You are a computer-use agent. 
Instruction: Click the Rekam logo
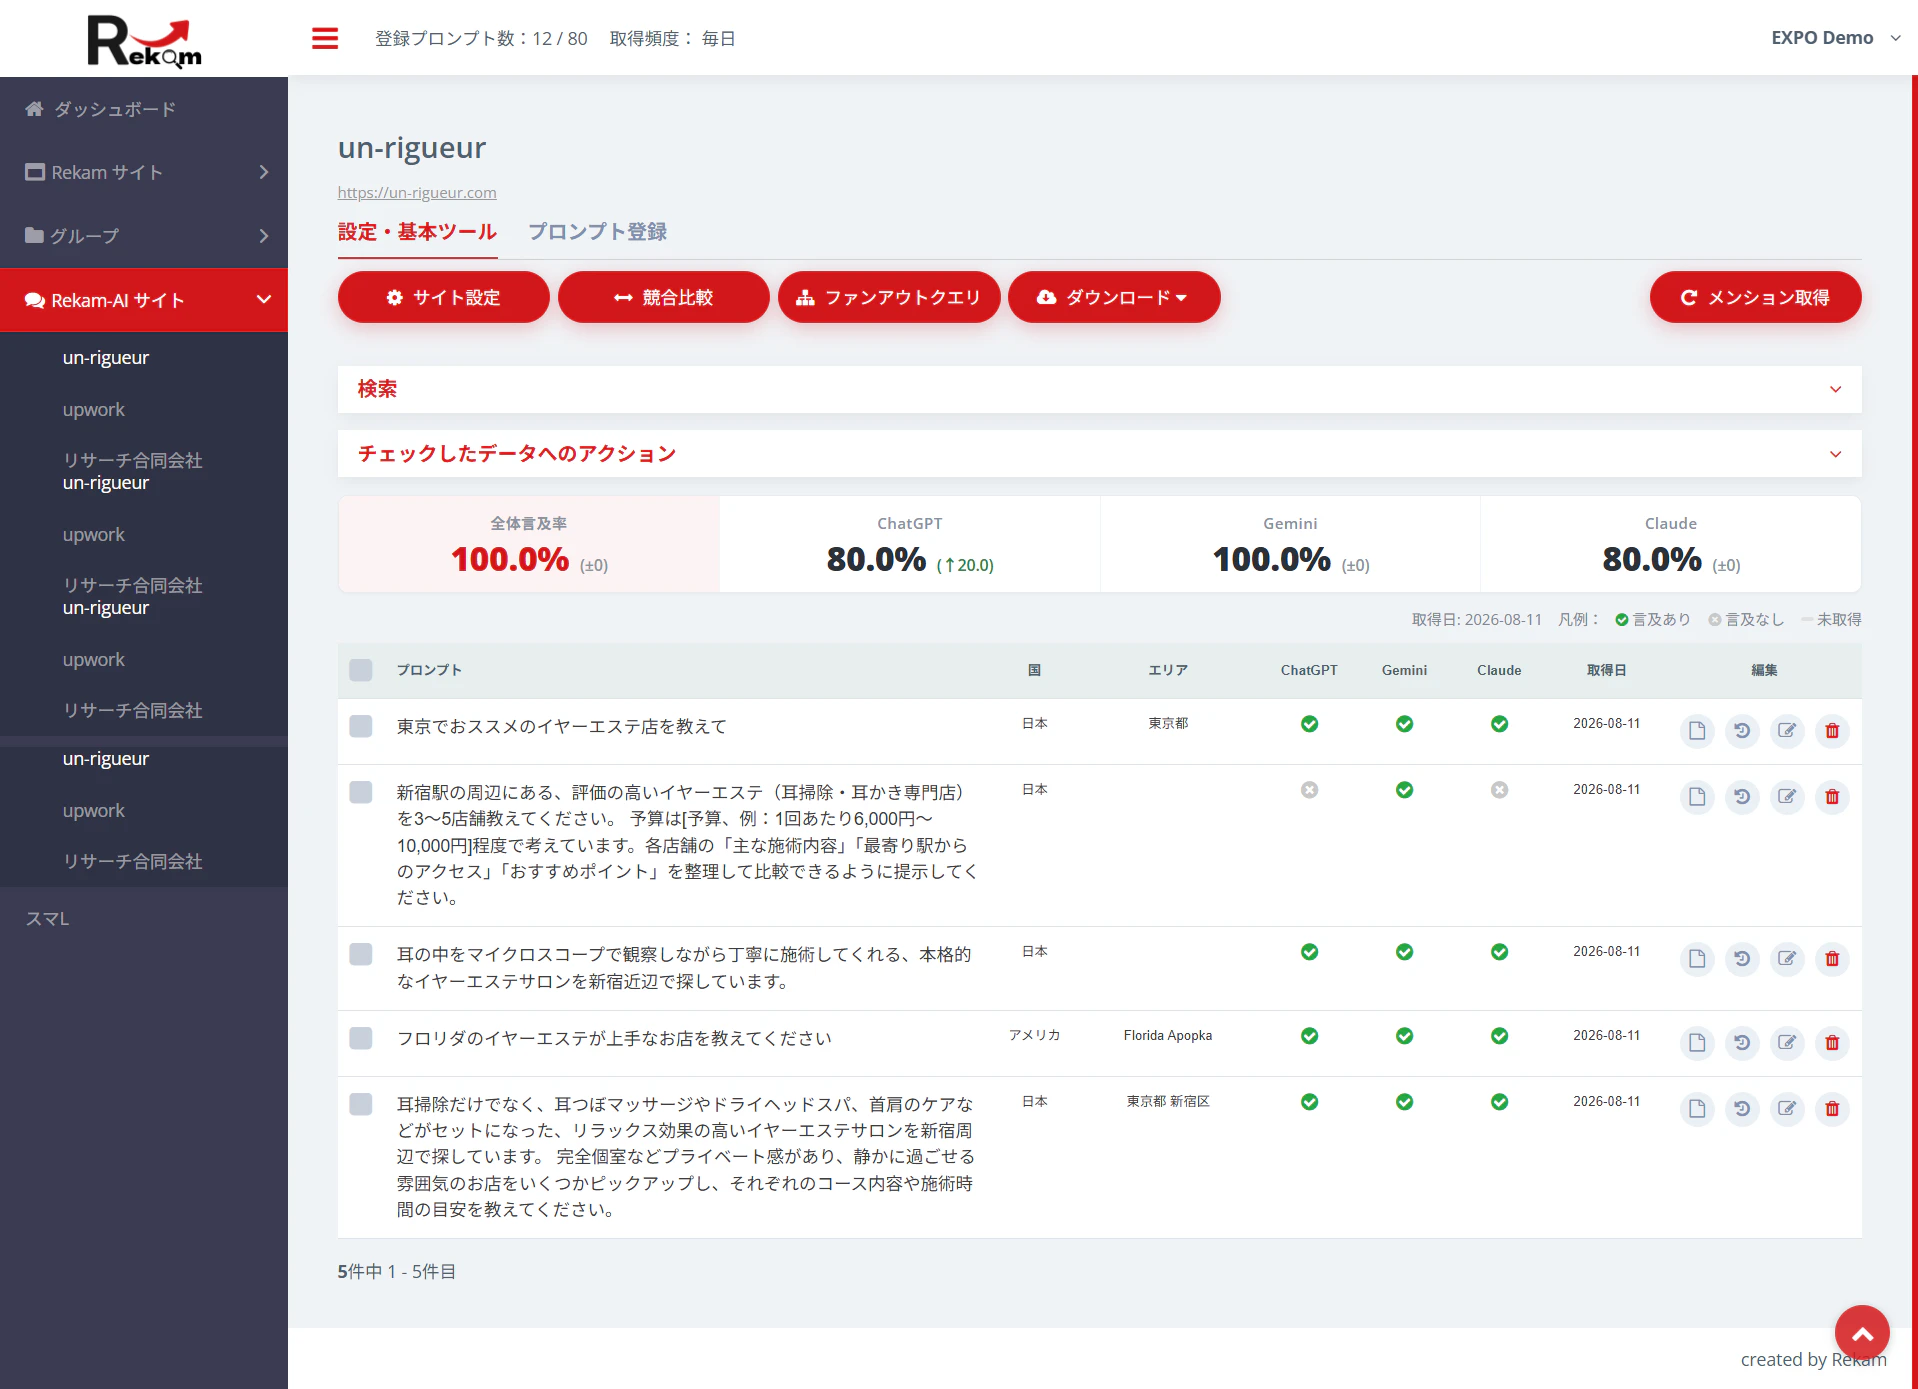pos(145,40)
